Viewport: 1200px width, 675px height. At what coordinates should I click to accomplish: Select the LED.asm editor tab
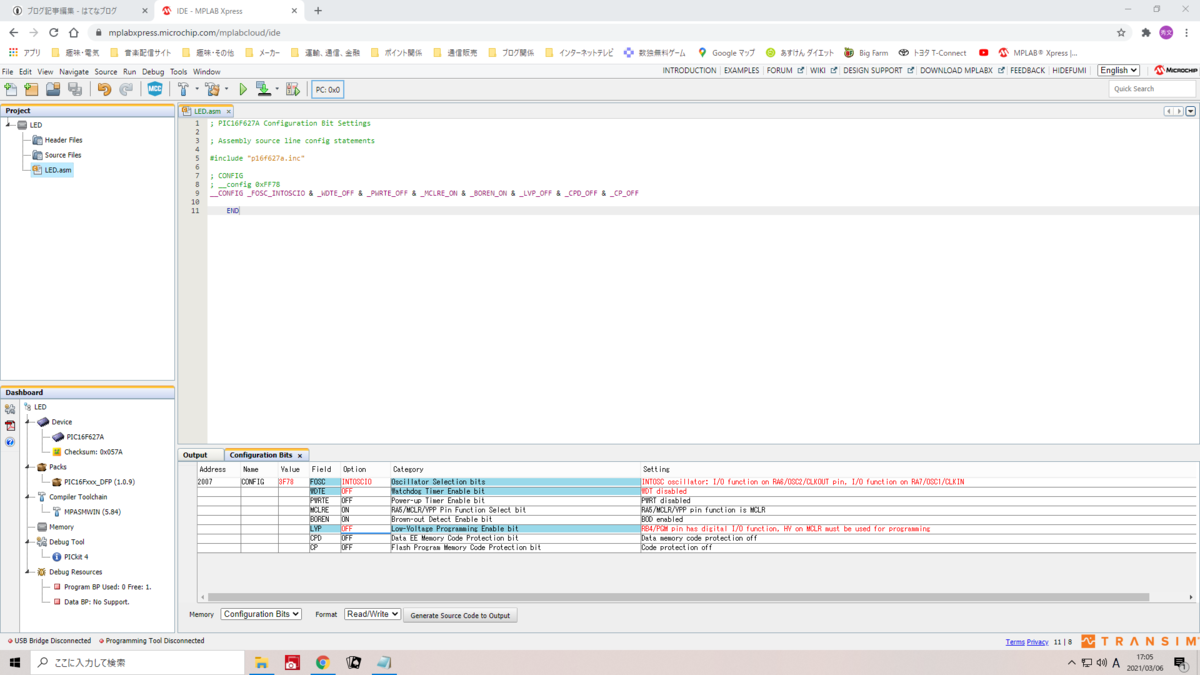(x=207, y=111)
